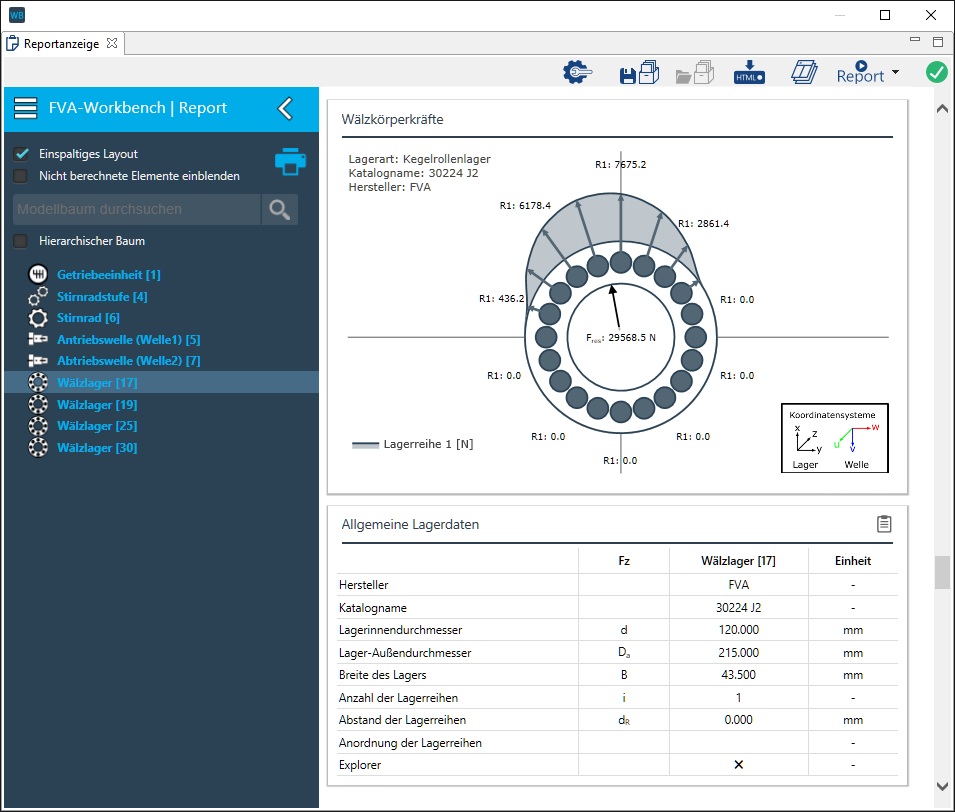Enable Nicht berechnete Elemente einblenden
The image size is (955, 812).
click(21, 176)
